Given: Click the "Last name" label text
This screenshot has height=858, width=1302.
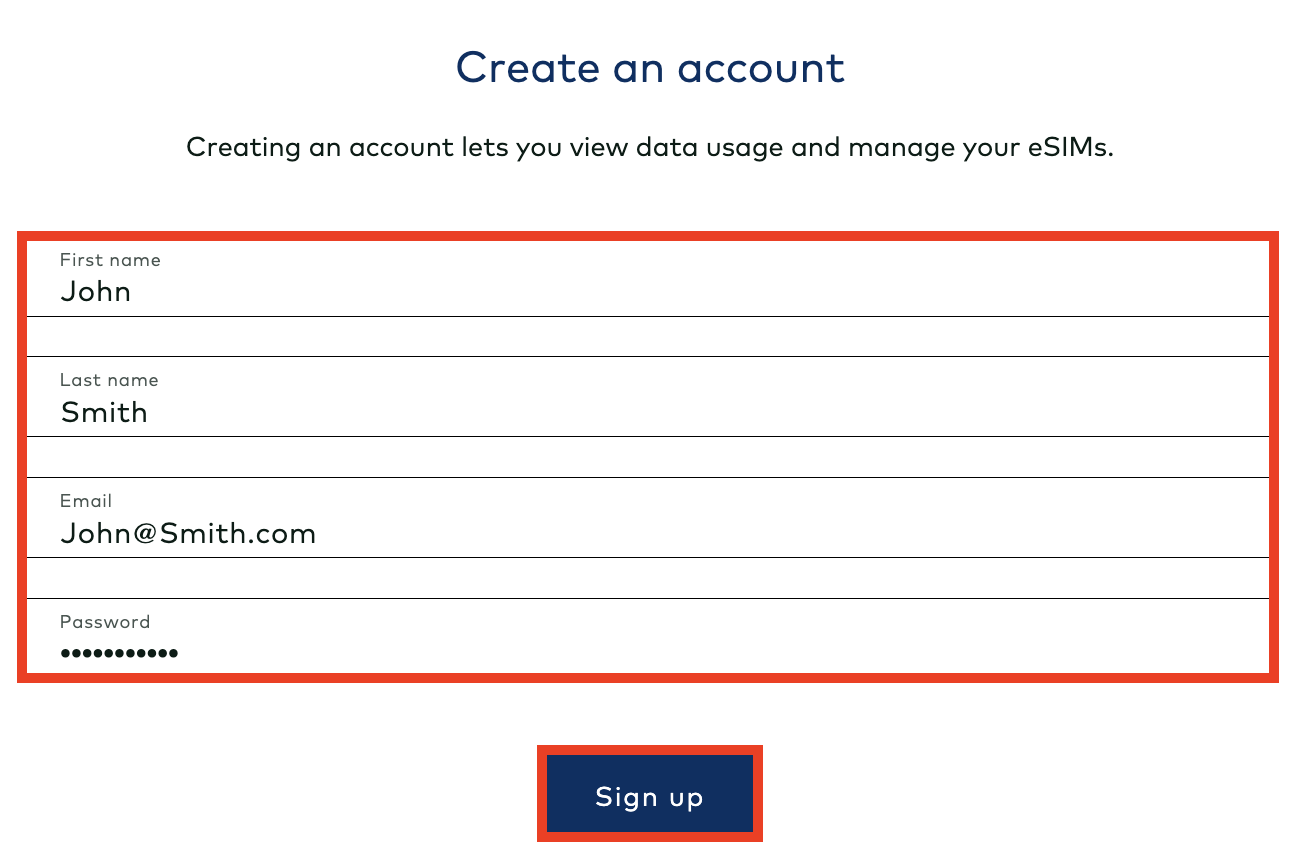Looking at the screenshot, I should 109,380.
